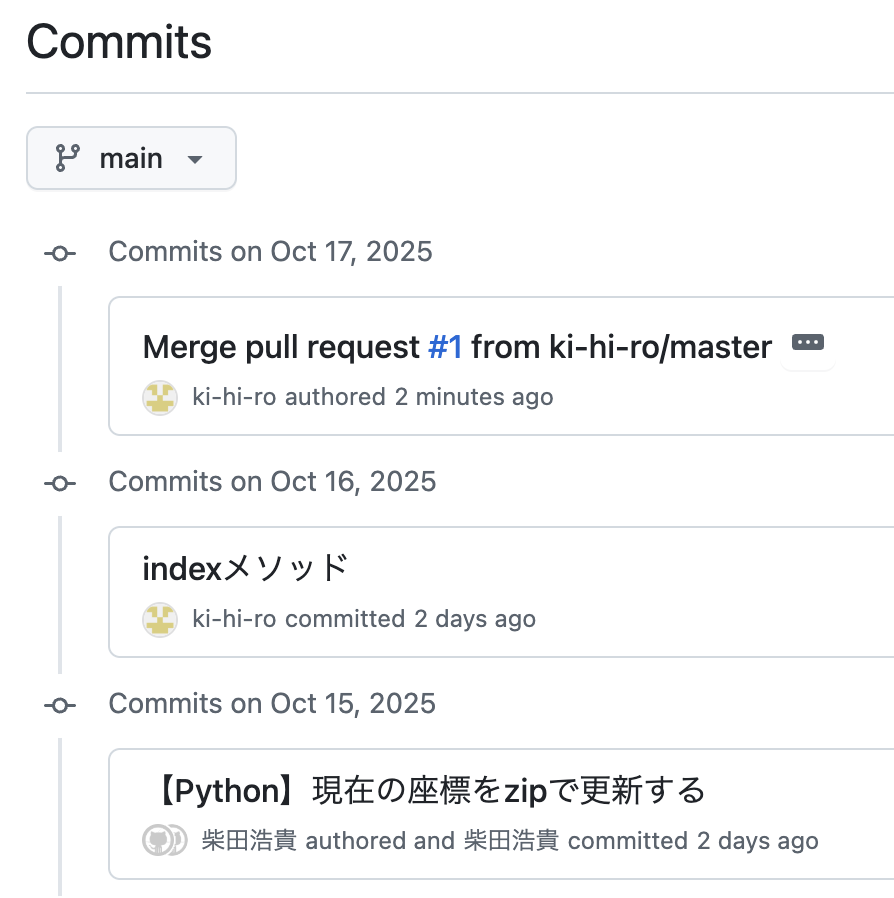Click ki-hi-ro's avatar on the indexメソッド commit
This screenshot has height=898, width=894.
(x=160, y=619)
